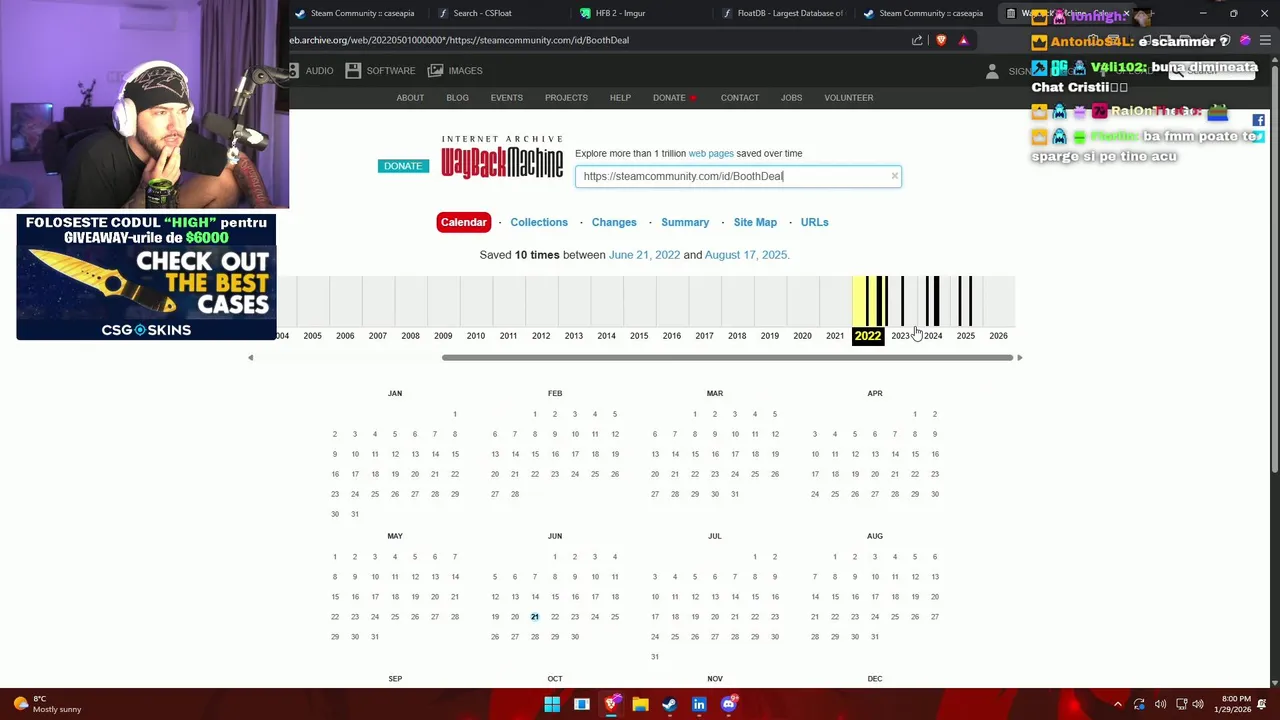The width and height of the screenshot is (1280, 720).
Task: Follow the 'web pages' hyperlink
Action: tap(711, 153)
